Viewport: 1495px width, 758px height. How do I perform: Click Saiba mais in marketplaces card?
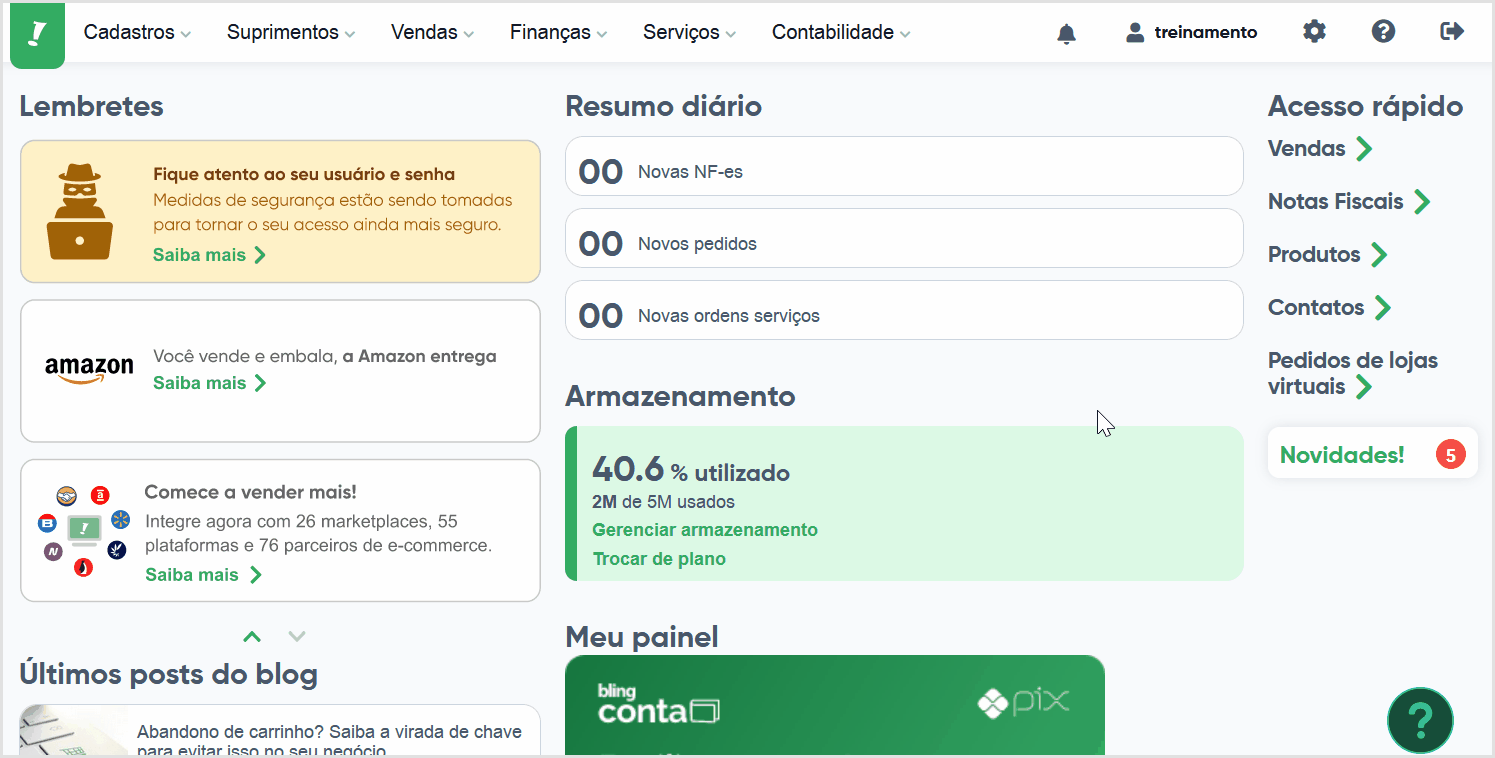(203, 575)
